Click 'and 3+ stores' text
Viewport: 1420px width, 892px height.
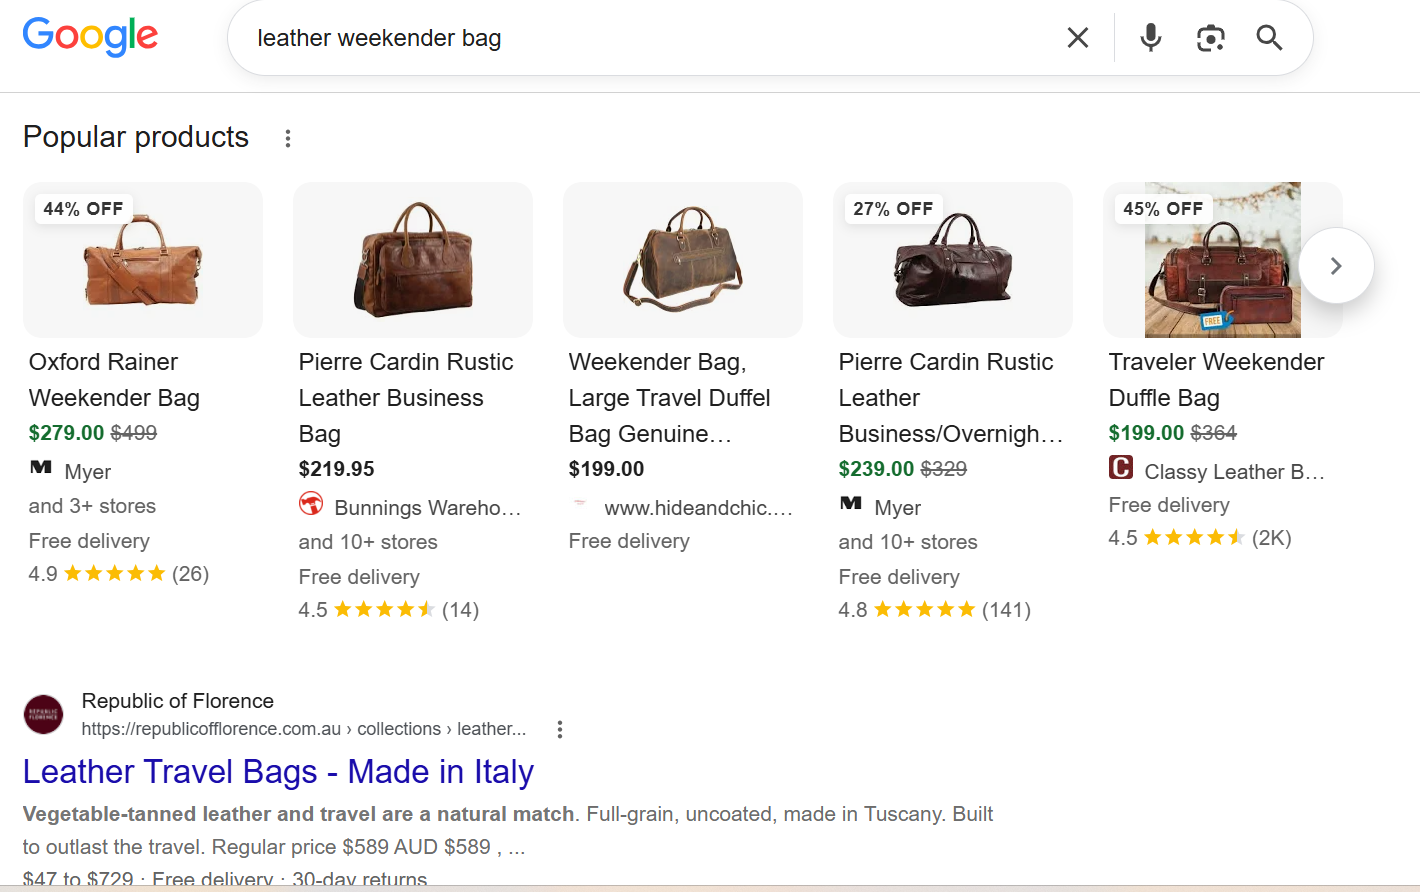click(x=92, y=506)
